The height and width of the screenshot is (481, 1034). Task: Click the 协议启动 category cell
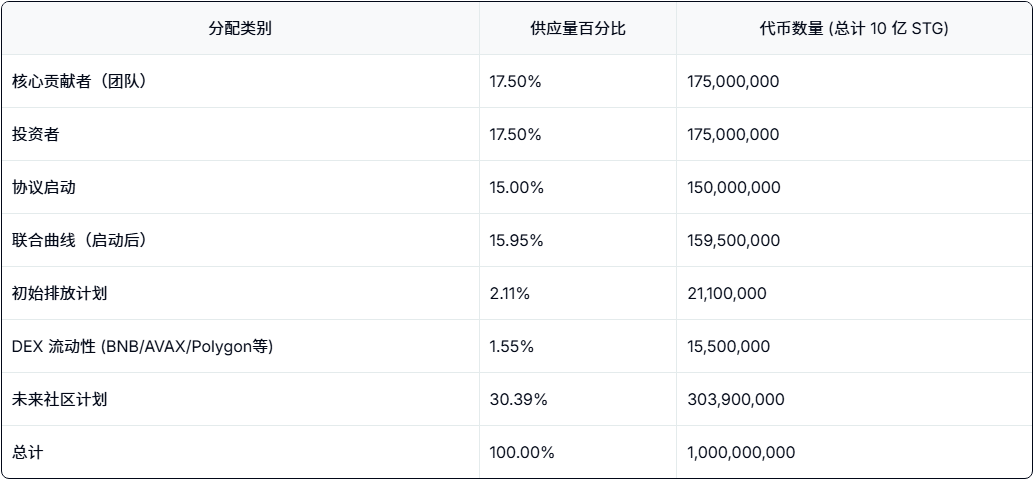tap(44, 187)
